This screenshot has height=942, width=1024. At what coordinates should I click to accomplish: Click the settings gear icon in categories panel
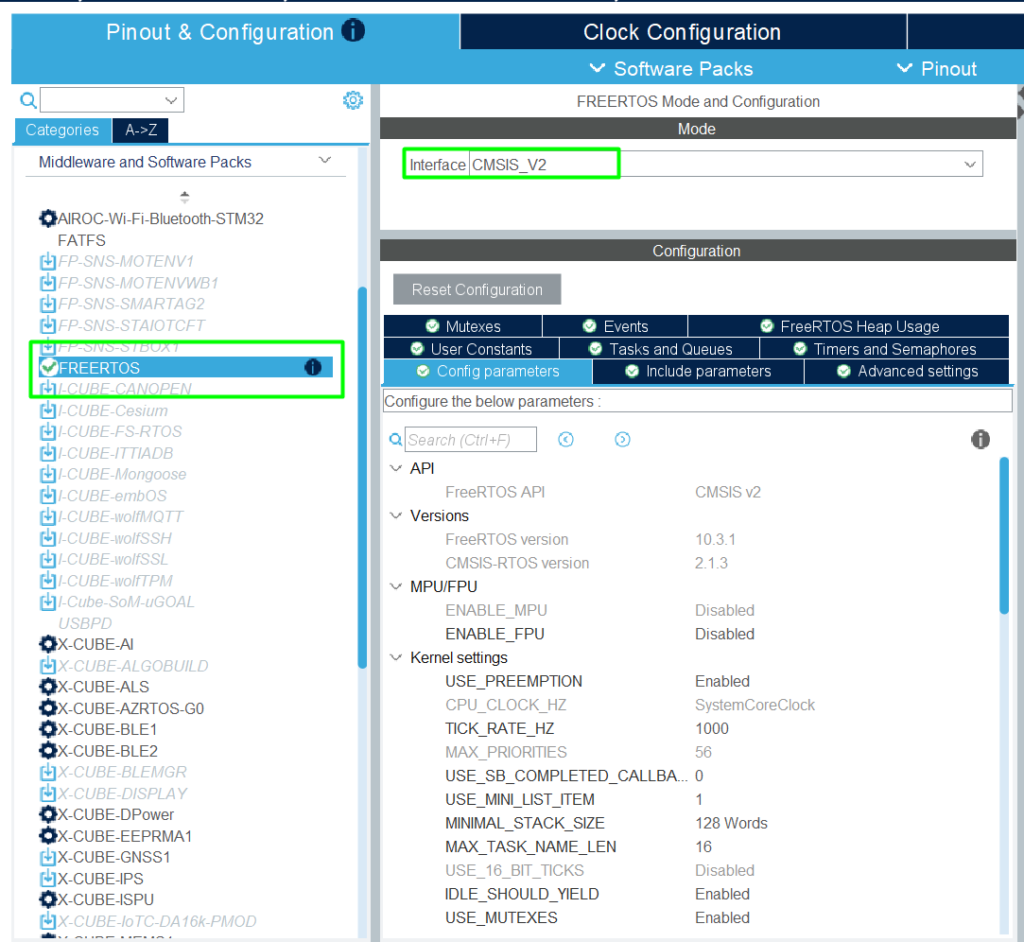pos(352,100)
